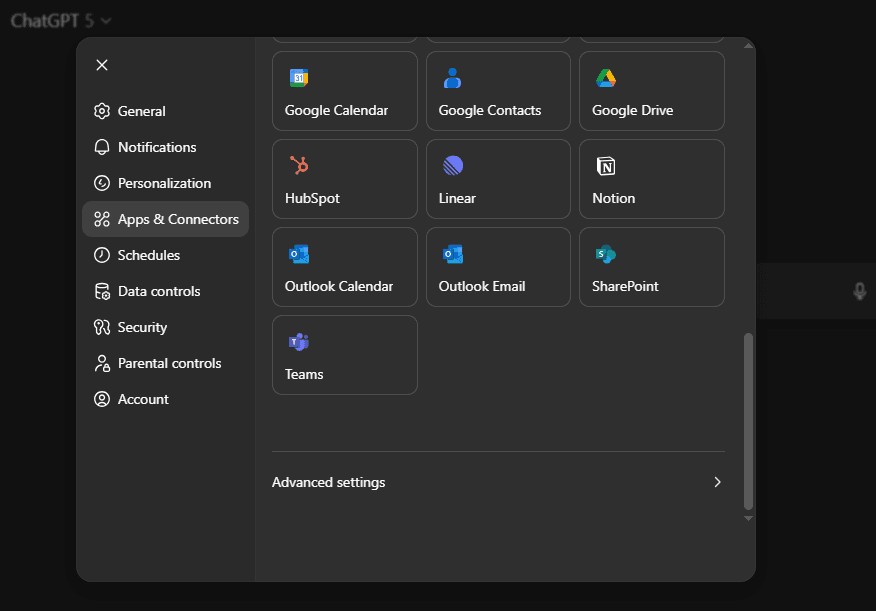Select the Notion connector
876x611 pixels.
click(651, 179)
